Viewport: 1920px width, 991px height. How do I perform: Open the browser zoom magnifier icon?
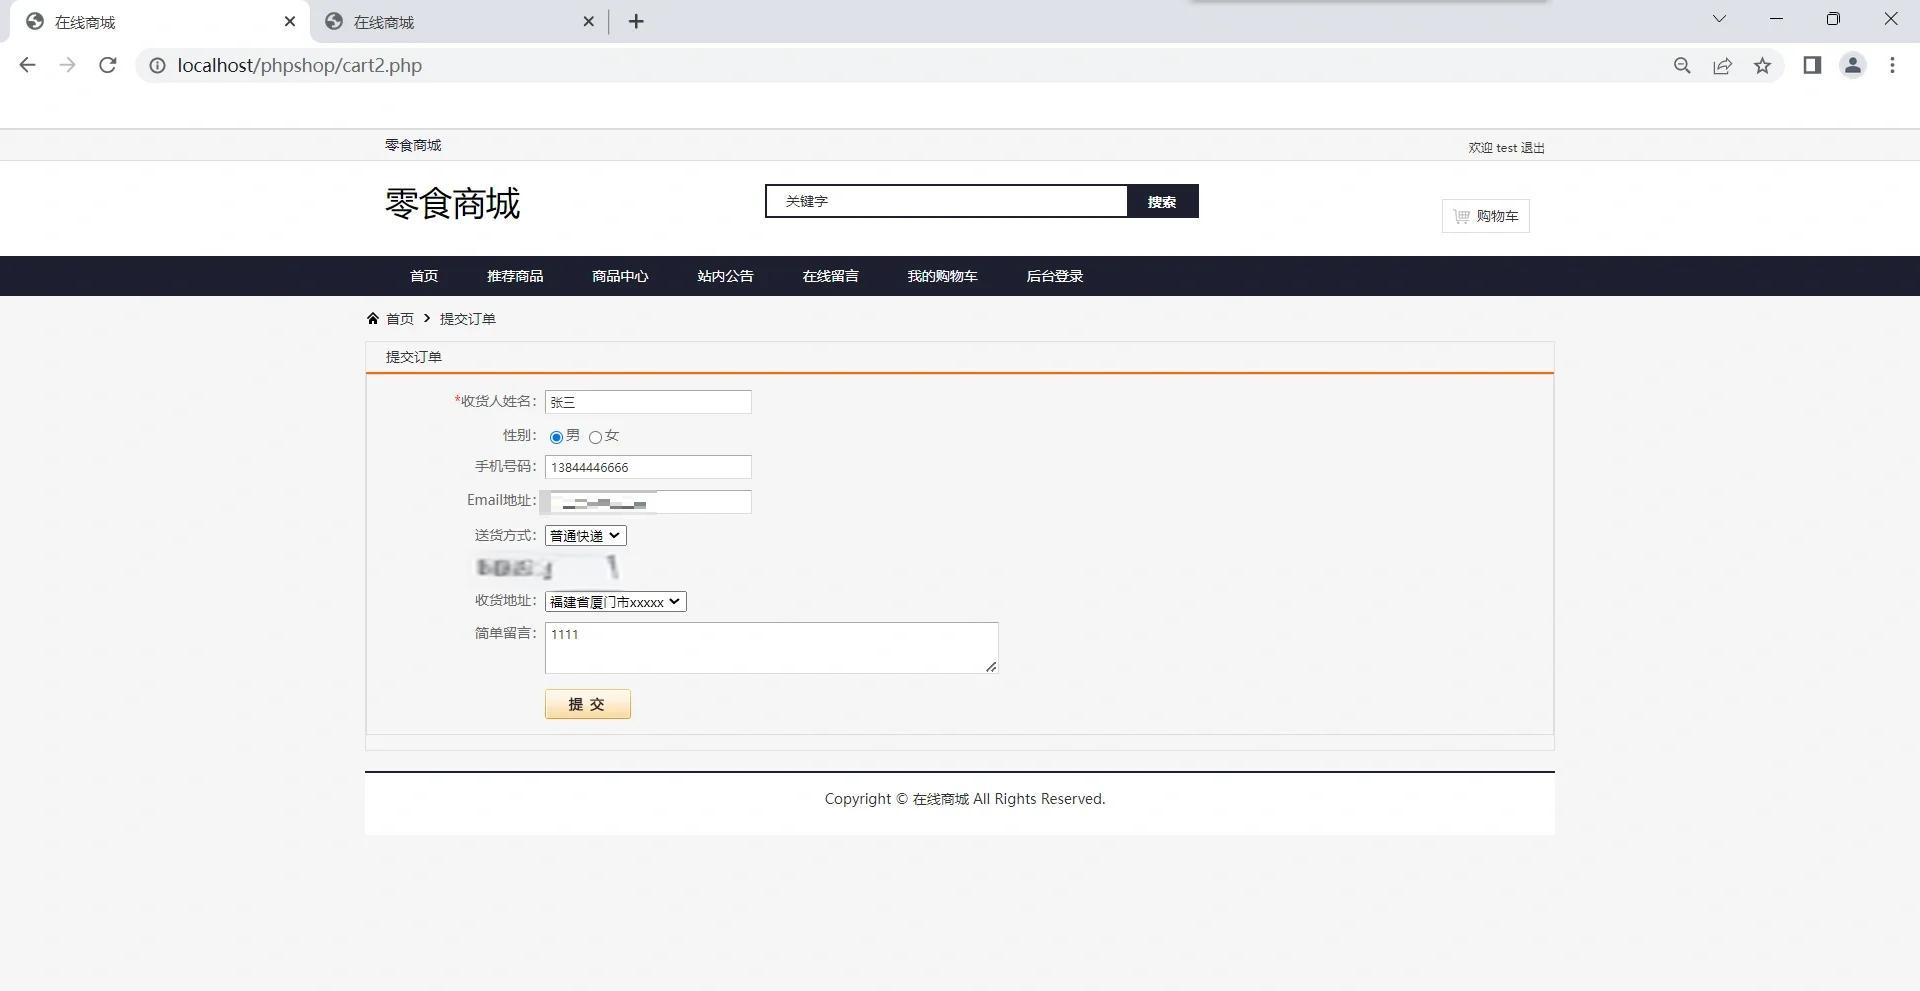(1682, 65)
